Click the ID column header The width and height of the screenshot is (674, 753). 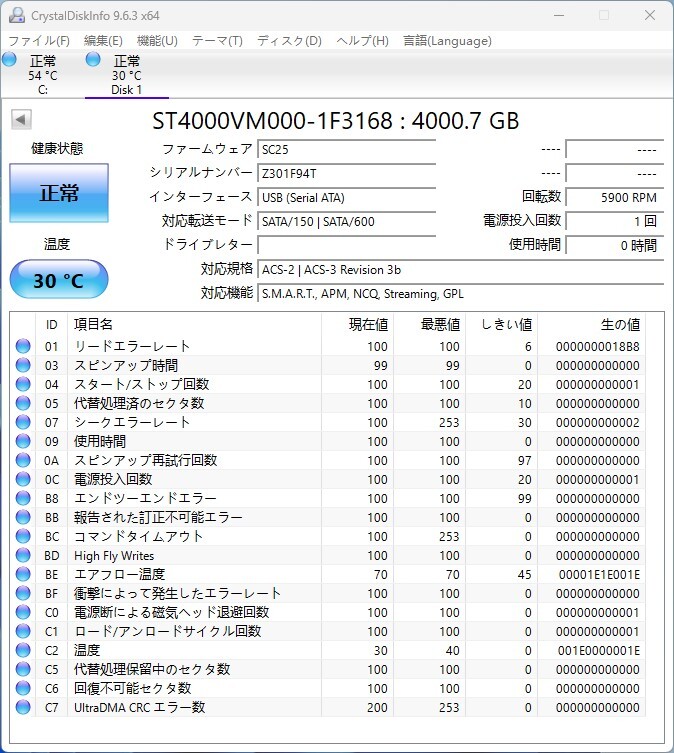[51, 325]
